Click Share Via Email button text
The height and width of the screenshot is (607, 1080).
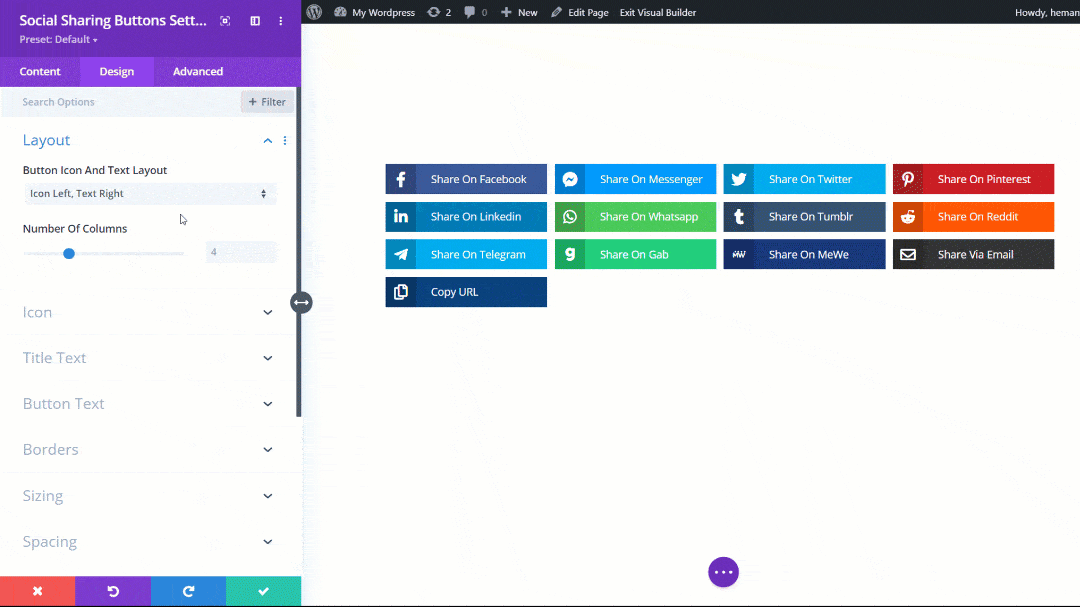coord(975,254)
